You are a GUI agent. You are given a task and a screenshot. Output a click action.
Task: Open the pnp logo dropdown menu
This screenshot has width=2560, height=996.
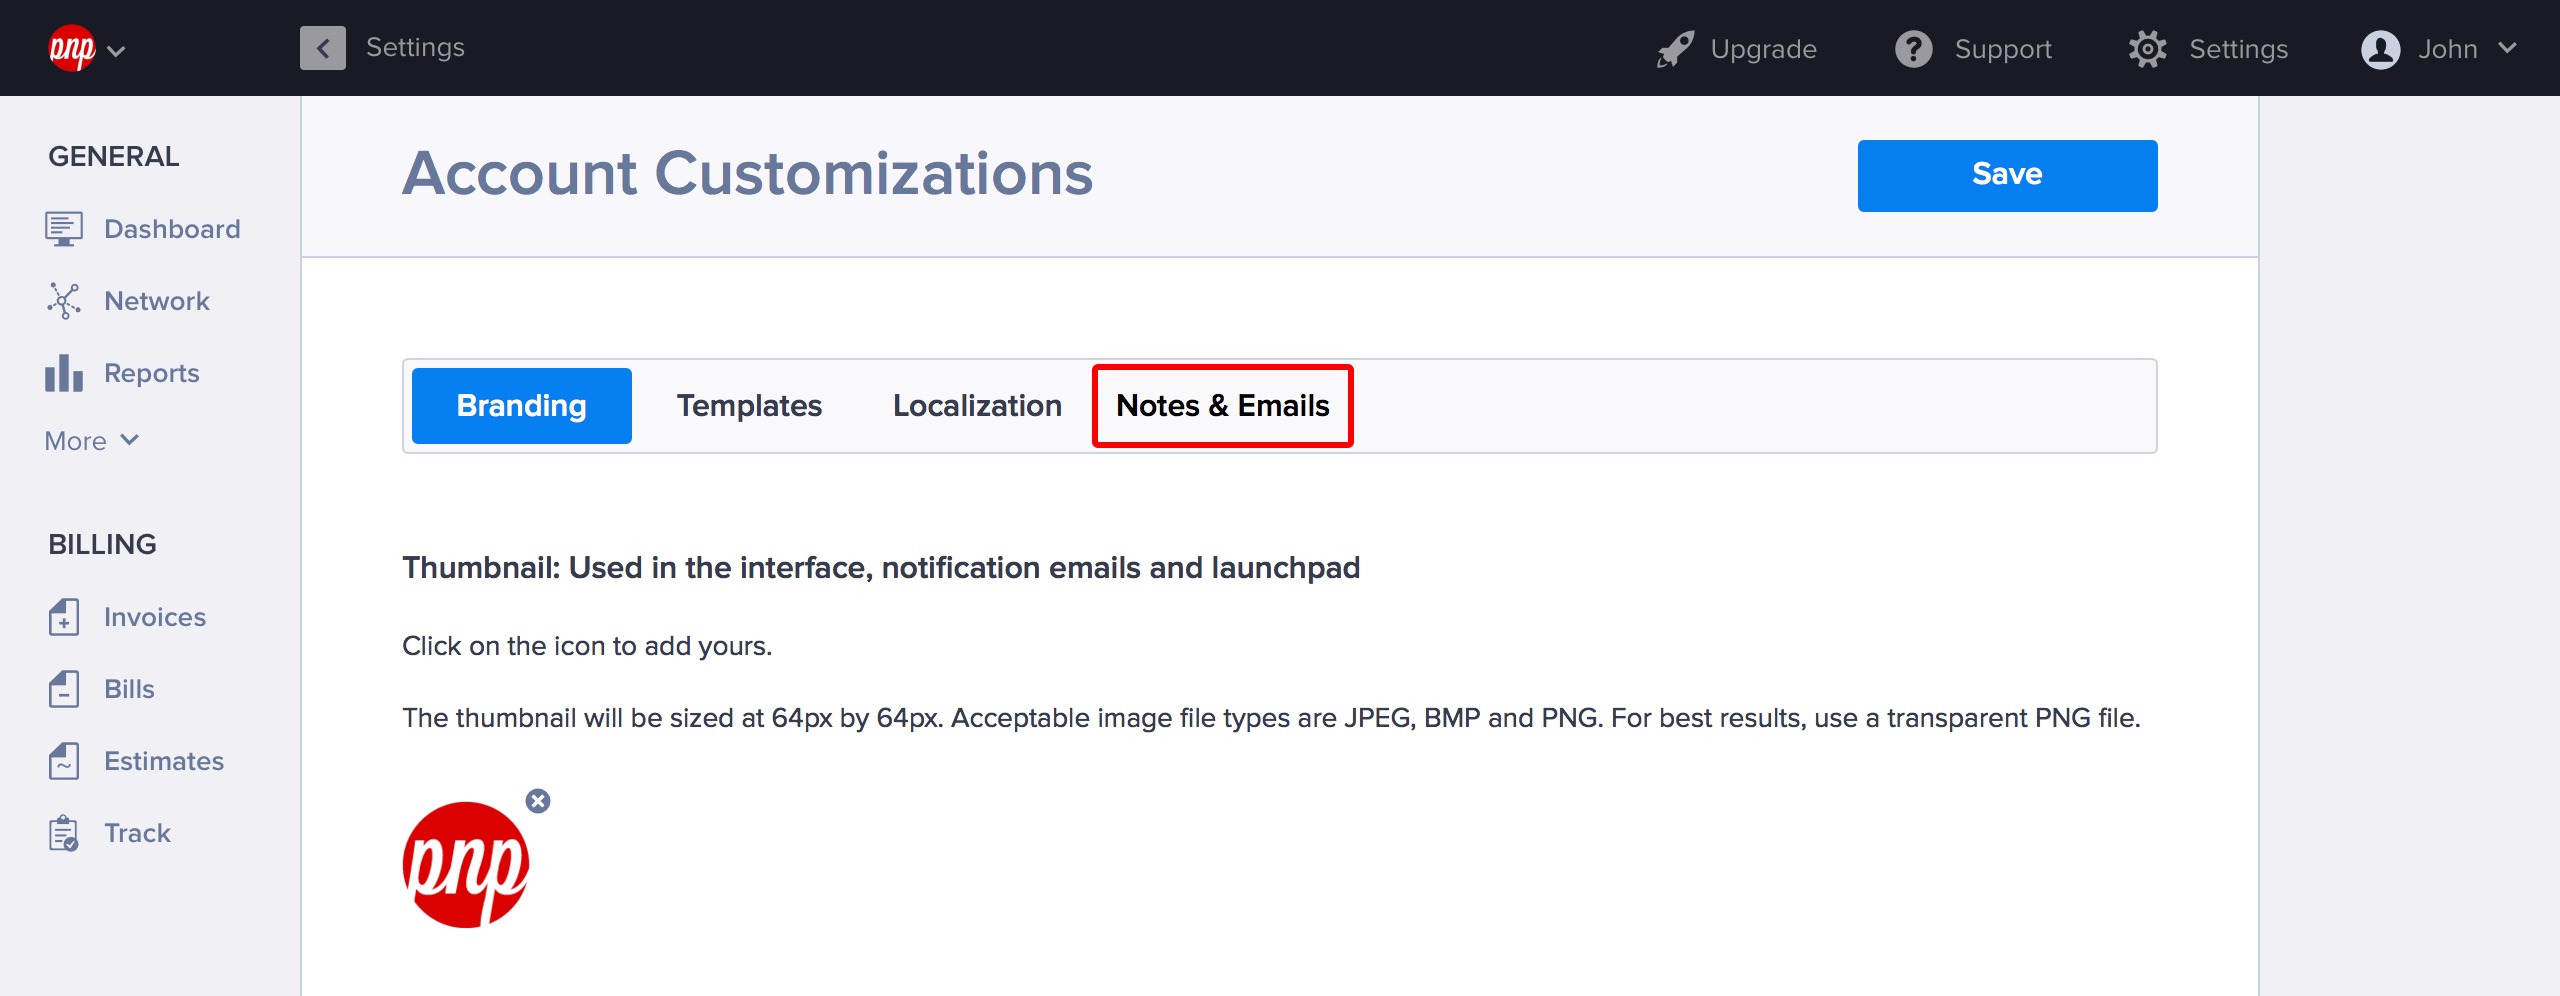pos(87,49)
